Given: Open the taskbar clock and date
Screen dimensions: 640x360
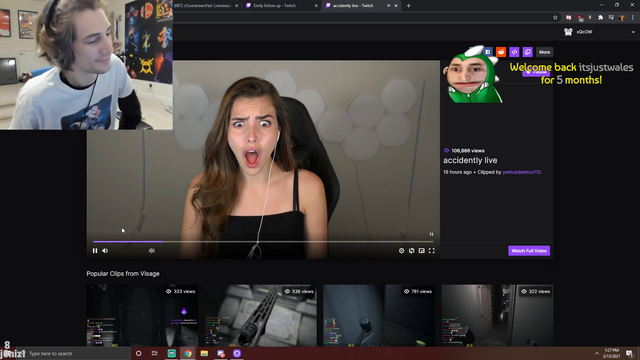Looking at the screenshot, I should [x=612, y=353].
